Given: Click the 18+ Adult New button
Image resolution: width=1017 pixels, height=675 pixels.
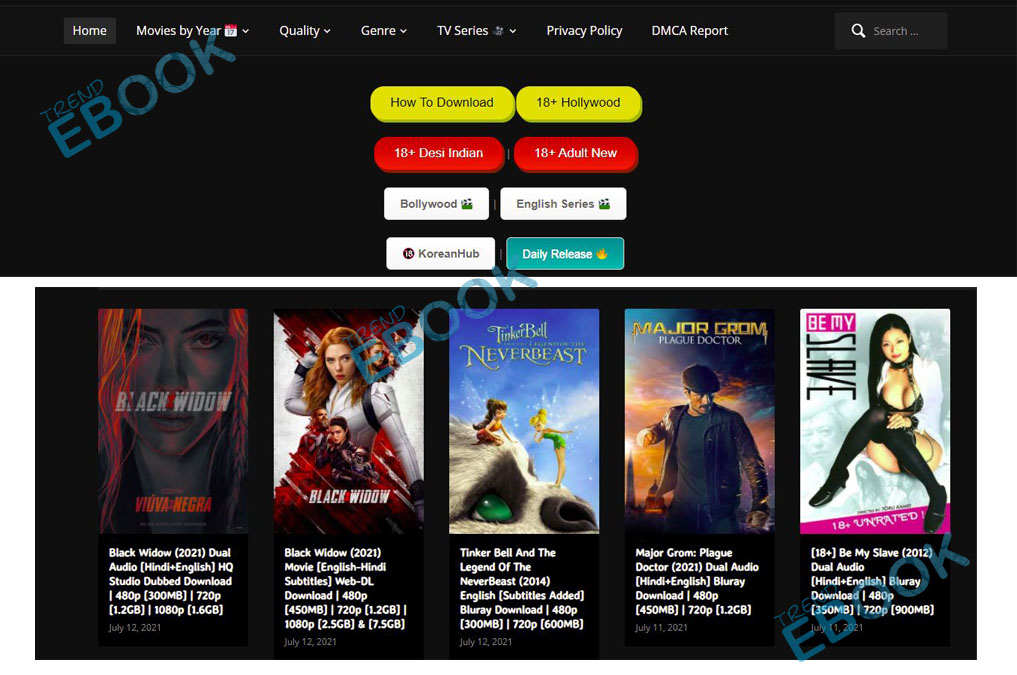Looking at the screenshot, I should tap(575, 154).
